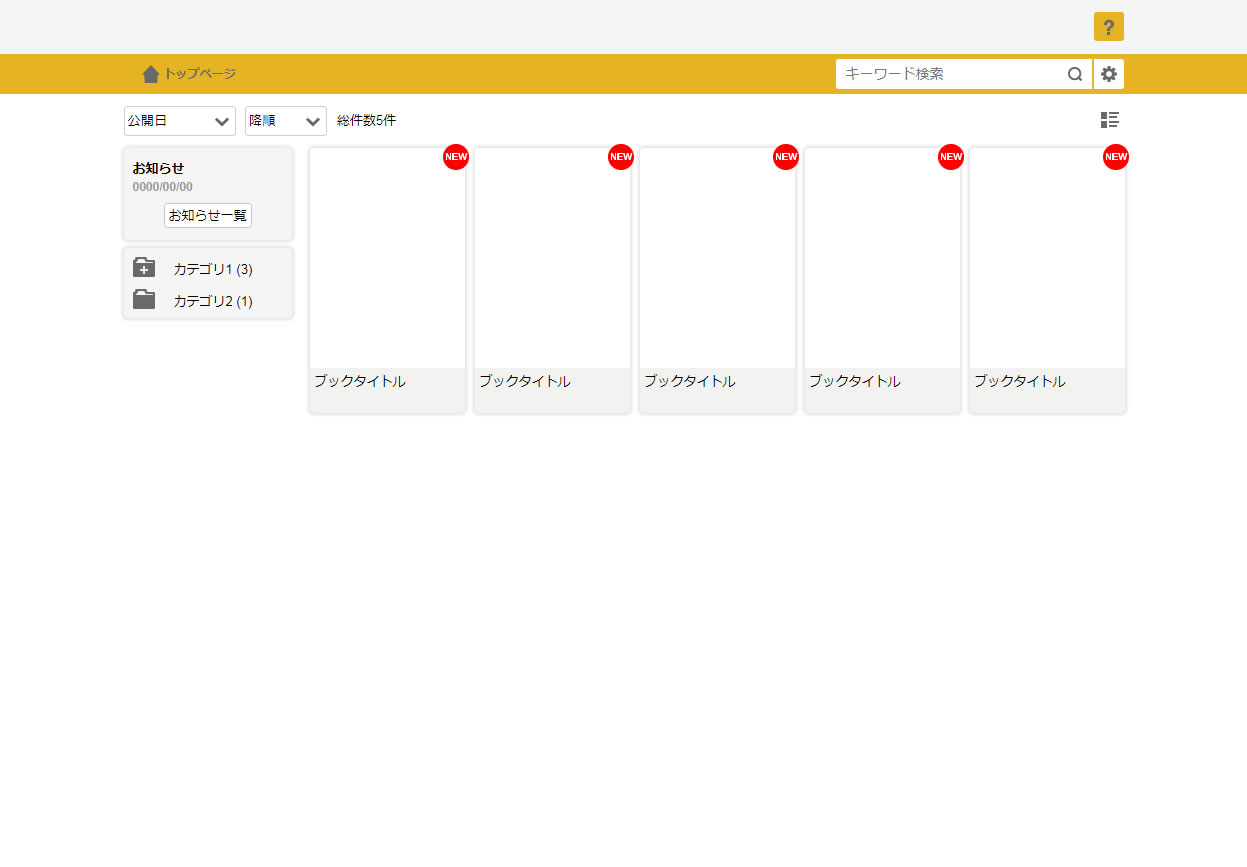Click NEW badge on first book
This screenshot has width=1247, height=867.
456,157
